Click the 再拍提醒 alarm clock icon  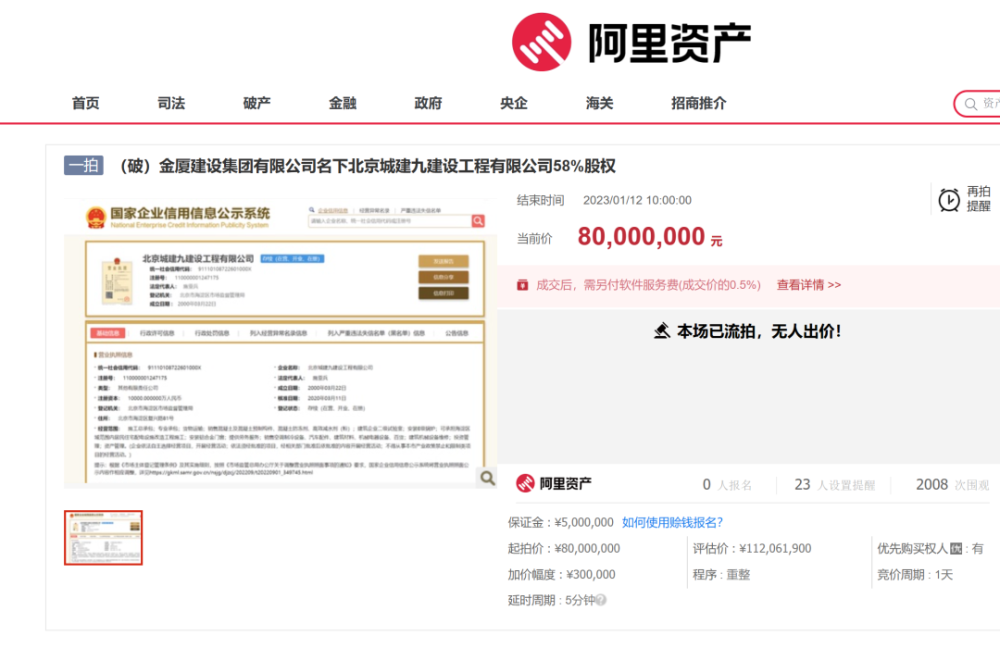pyautogui.click(x=949, y=200)
